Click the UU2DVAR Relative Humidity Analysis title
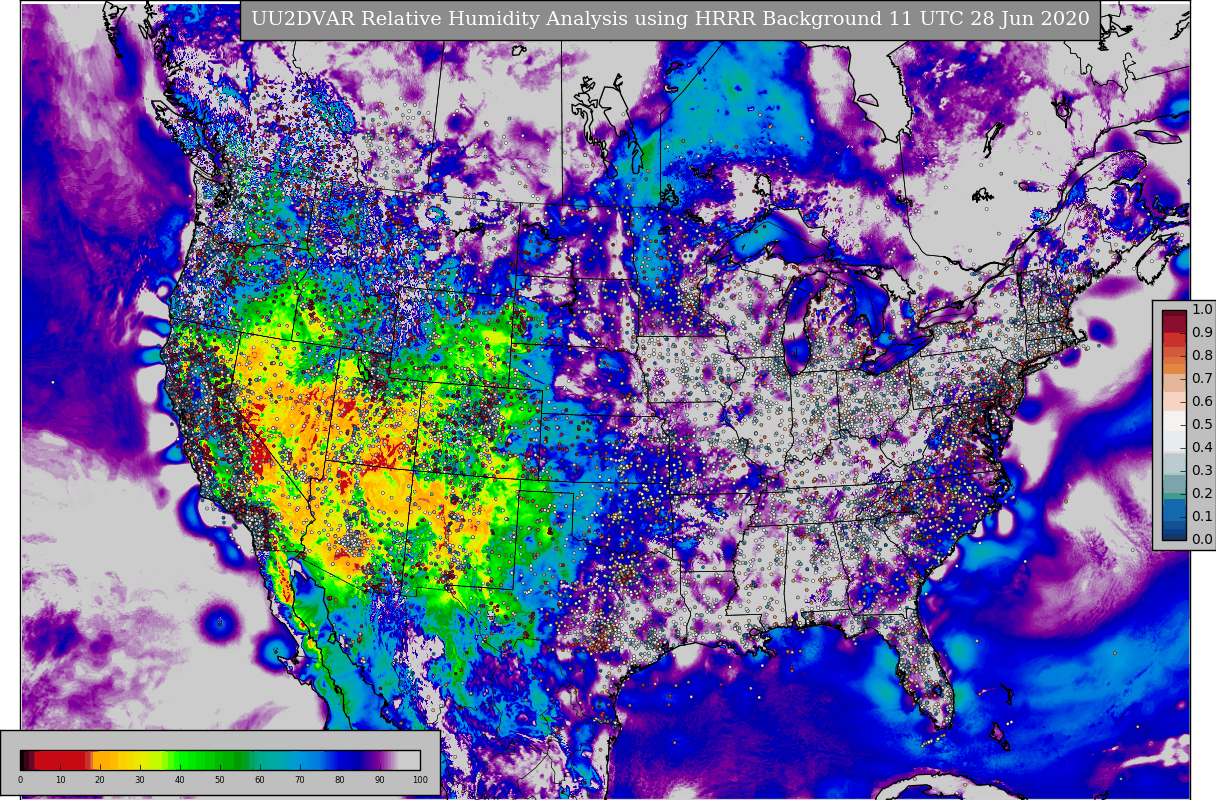Screen dimensions: 1216x800 670,19
